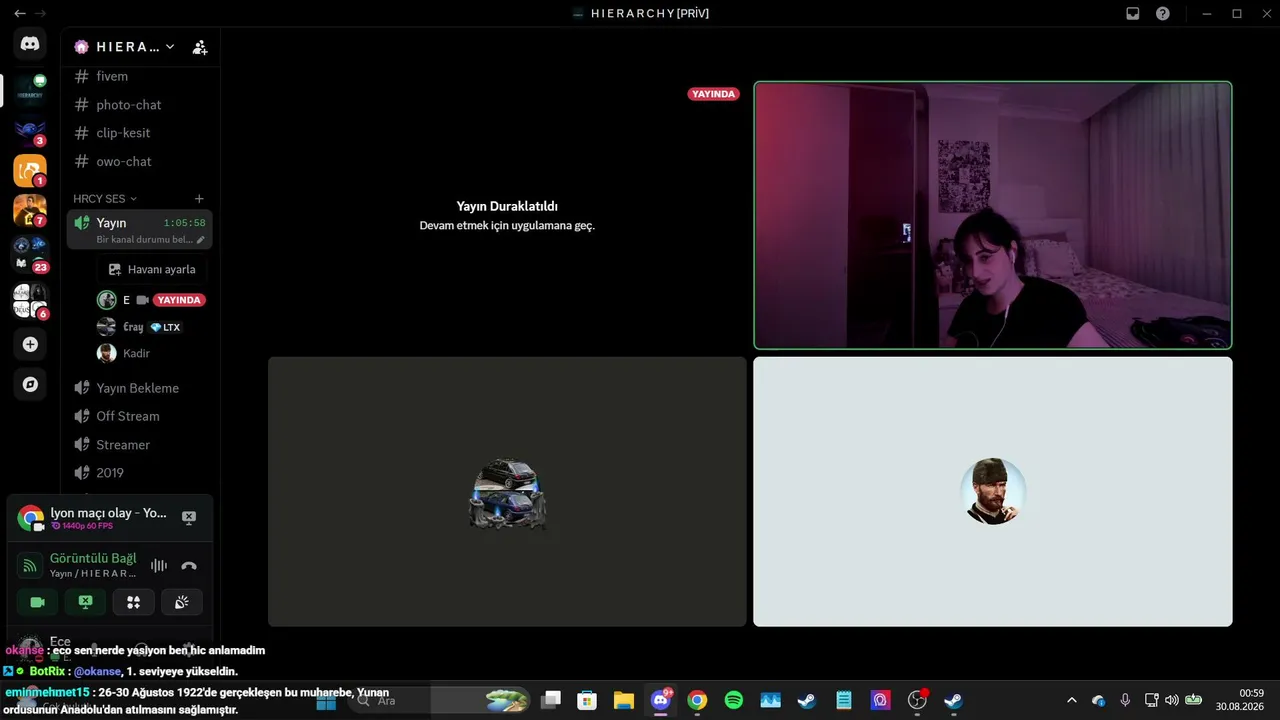This screenshot has width=1280, height=720.
Task: Add a new server
Action: [30, 344]
